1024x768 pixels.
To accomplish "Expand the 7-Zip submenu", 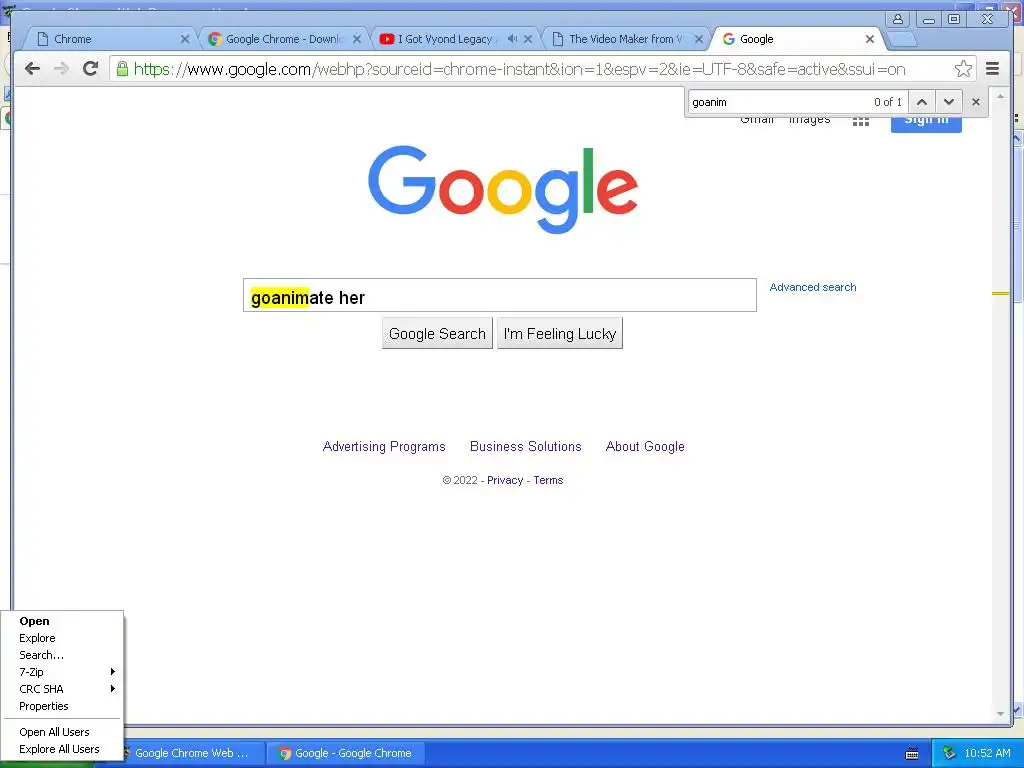I will 62,672.
